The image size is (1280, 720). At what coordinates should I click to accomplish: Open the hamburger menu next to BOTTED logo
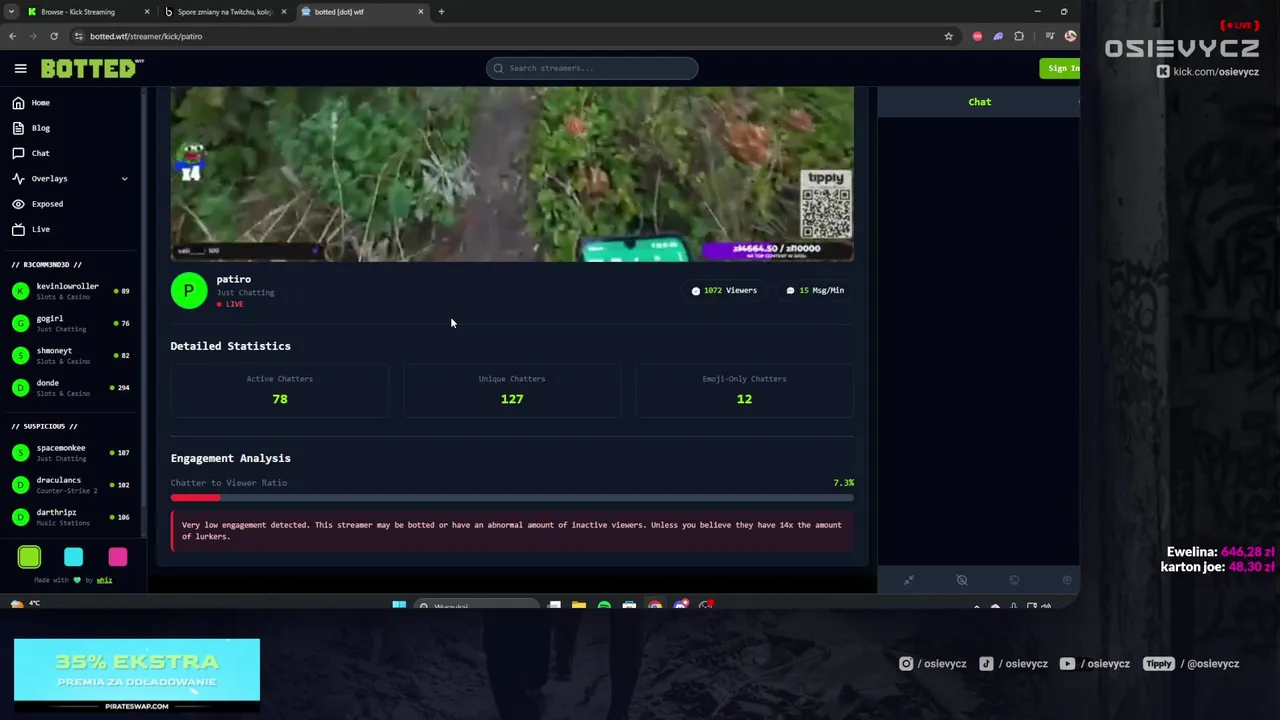(x=20, y=68)
